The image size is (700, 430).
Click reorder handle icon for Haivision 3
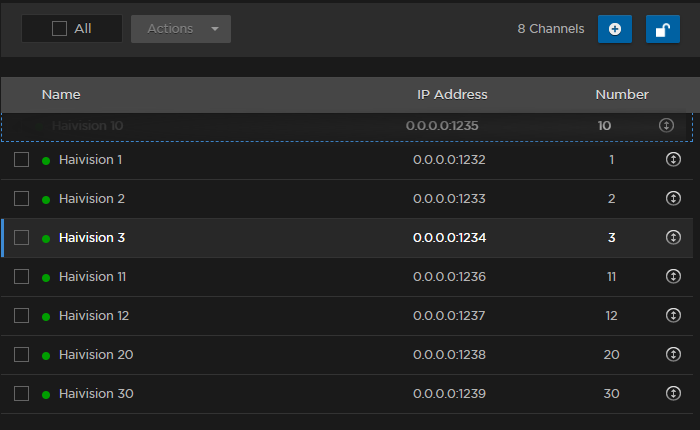click(x=673, y=238)
